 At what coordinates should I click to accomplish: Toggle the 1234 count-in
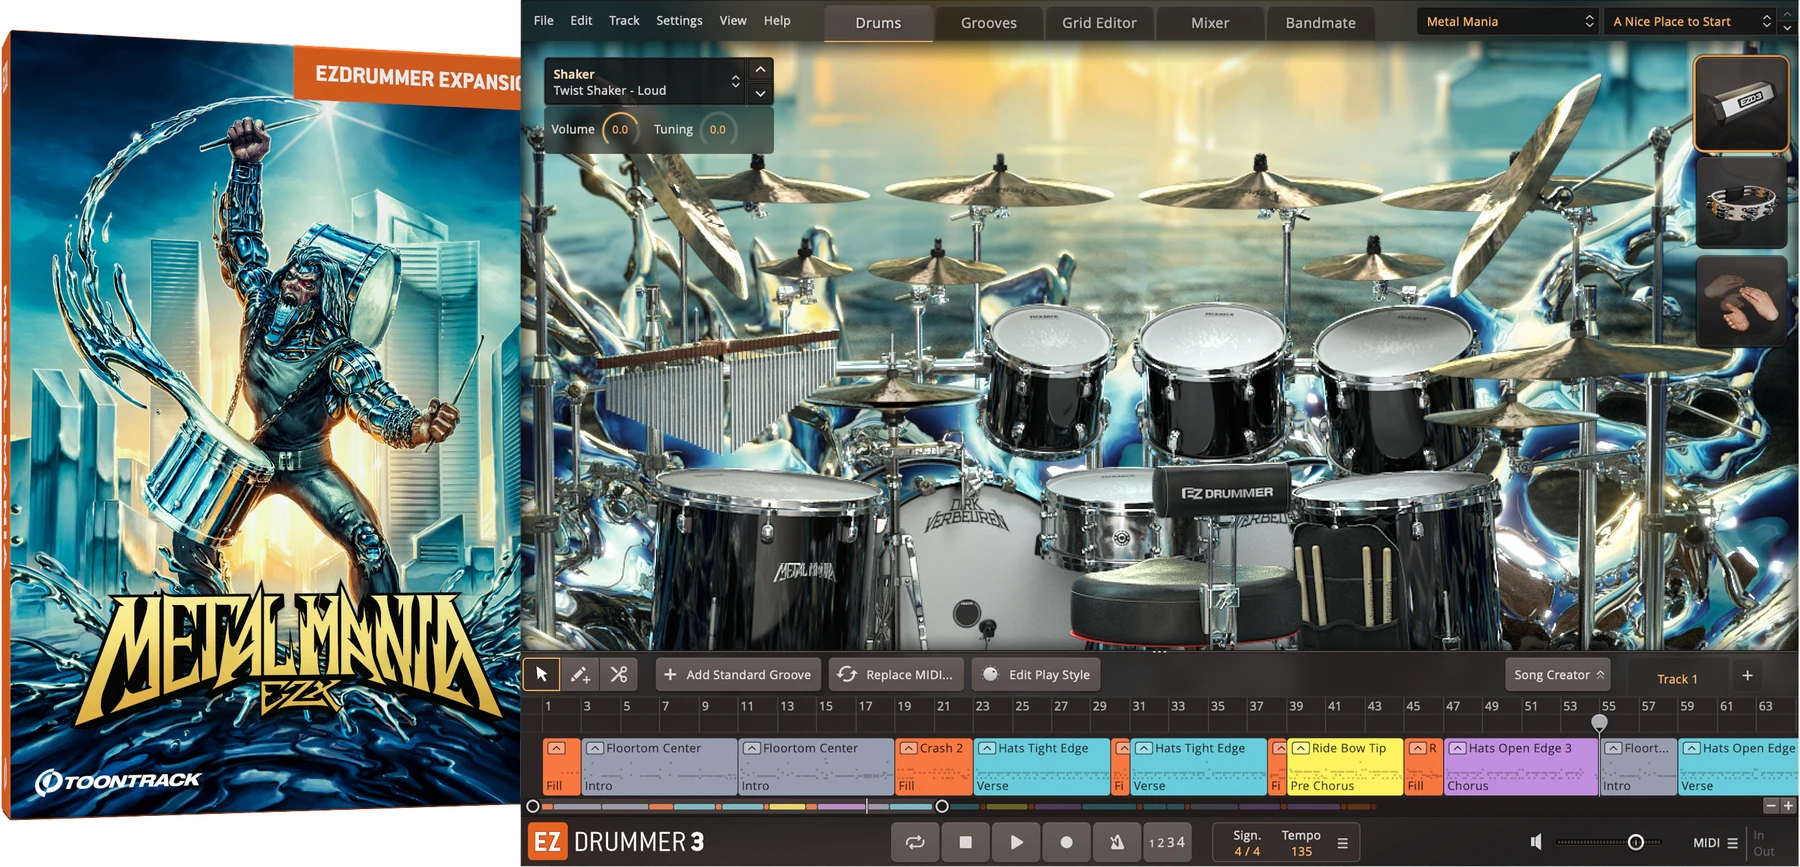(x=1167, y=842)
